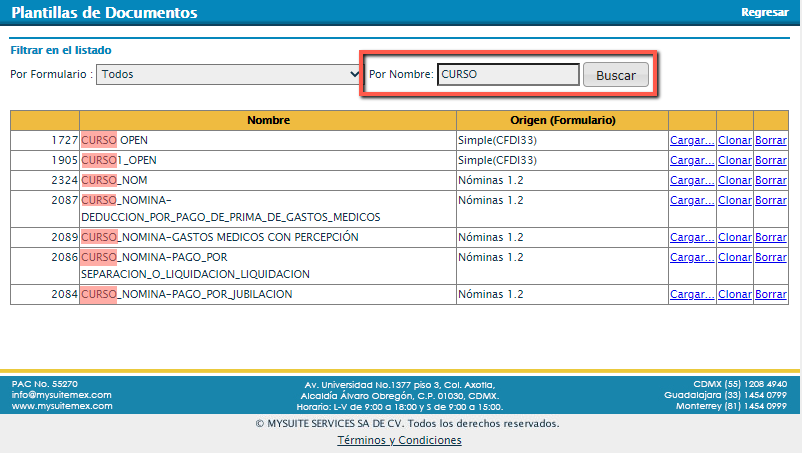Delete the CURSO OPEN template
This screenshot has height=453, width=802.
770,141
